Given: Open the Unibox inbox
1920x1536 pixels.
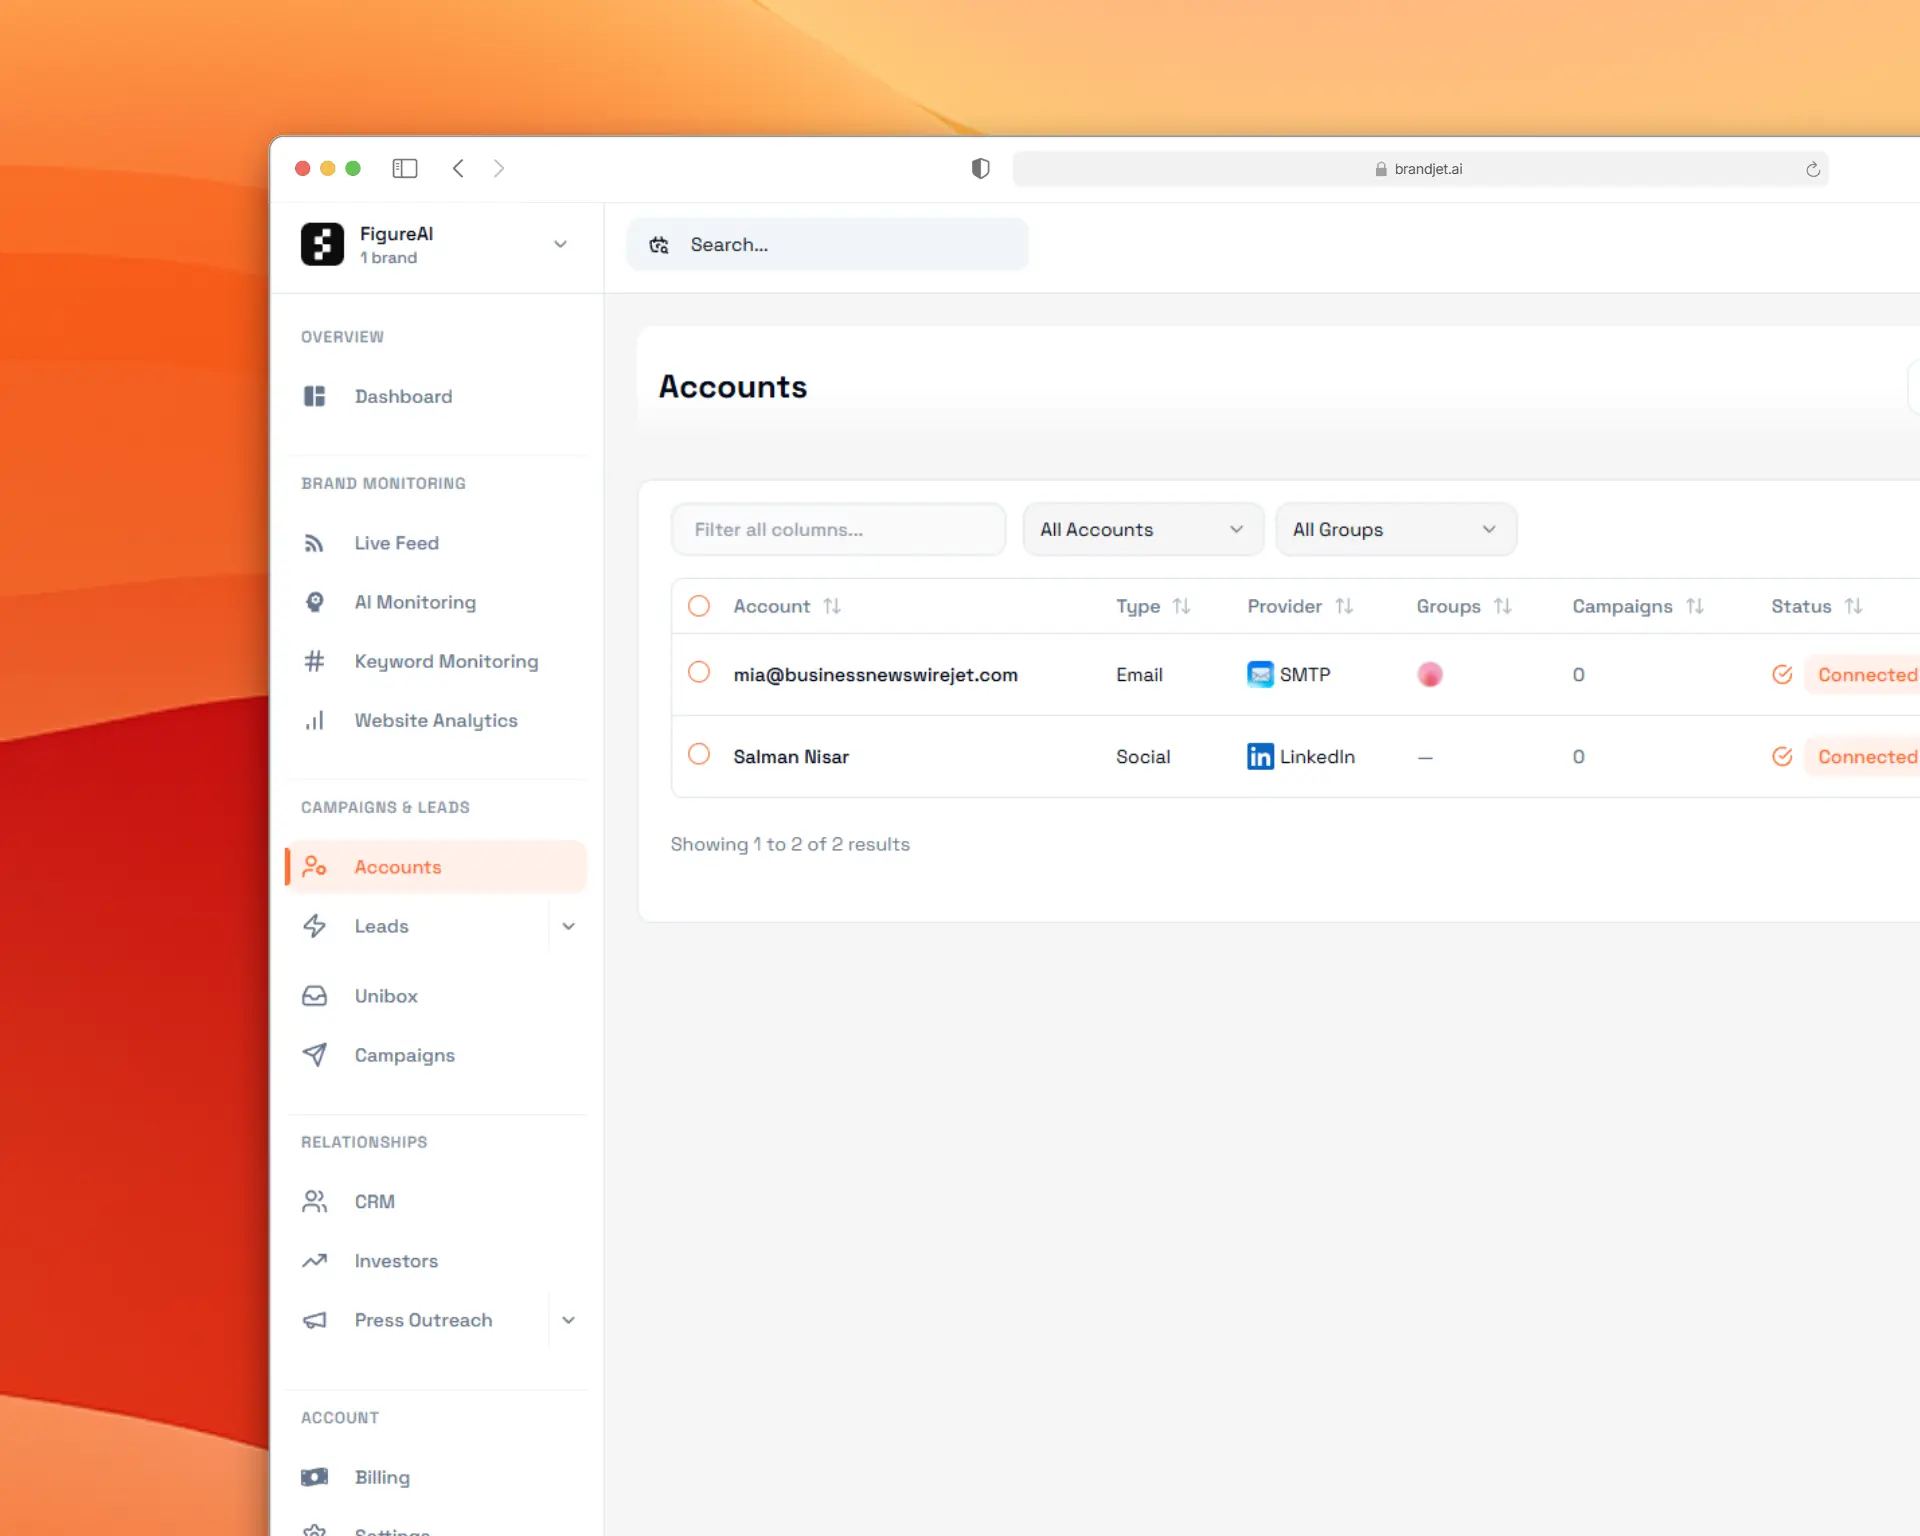Looking at the screenshot, I should [x=386, y=995].
